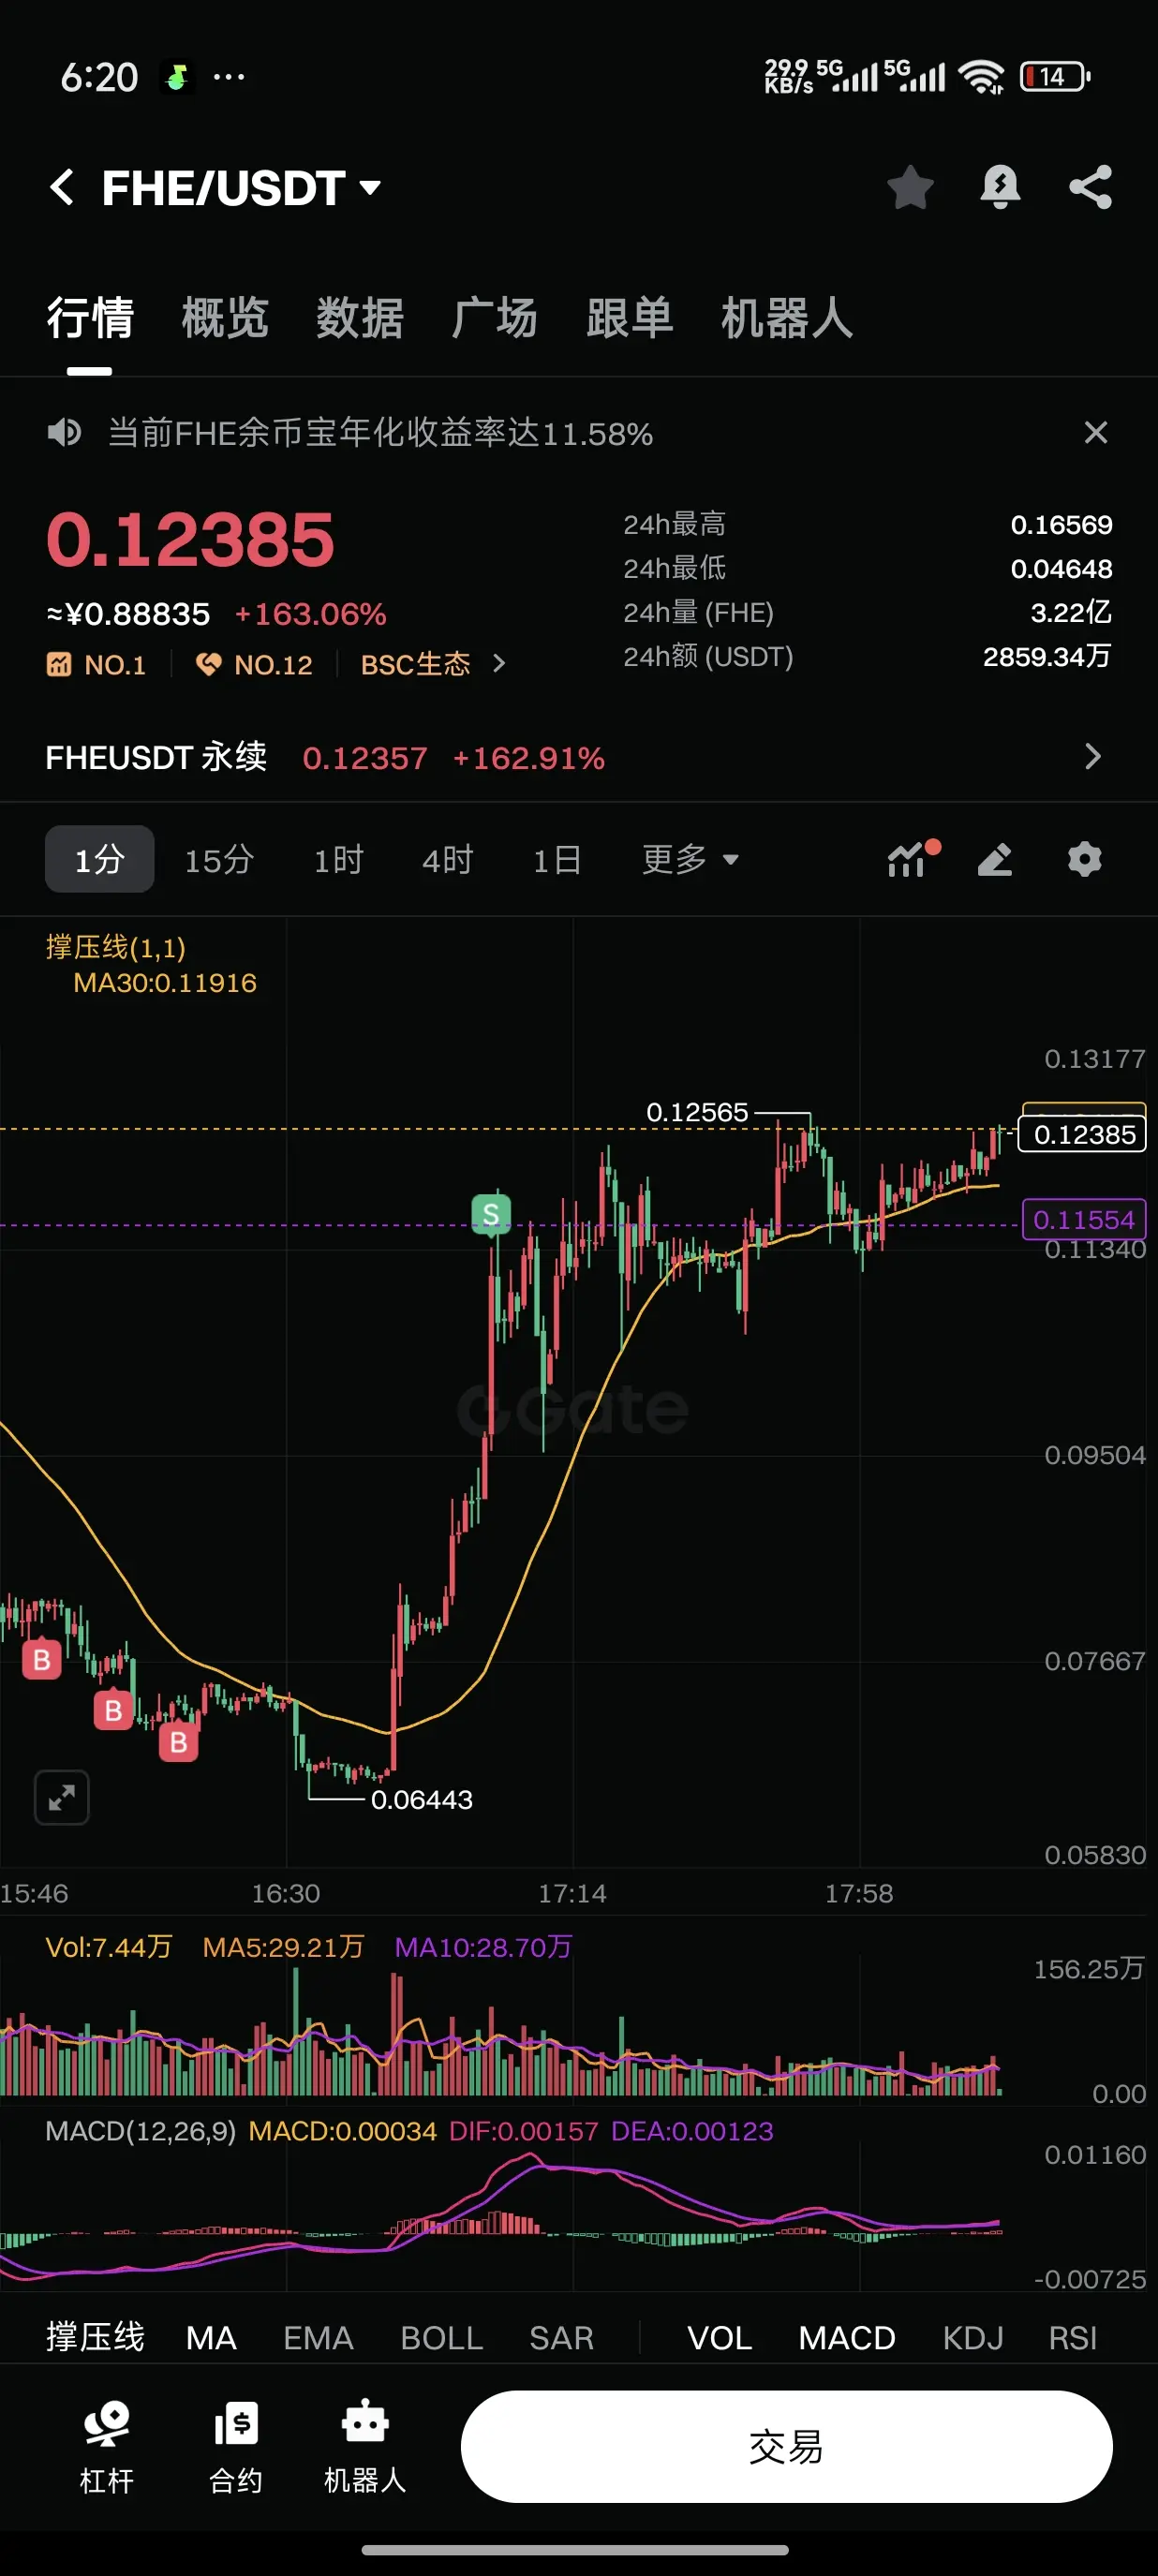Open chart settings gear
Viewport: 1158px width, 2576px height.
point(1084,859)
